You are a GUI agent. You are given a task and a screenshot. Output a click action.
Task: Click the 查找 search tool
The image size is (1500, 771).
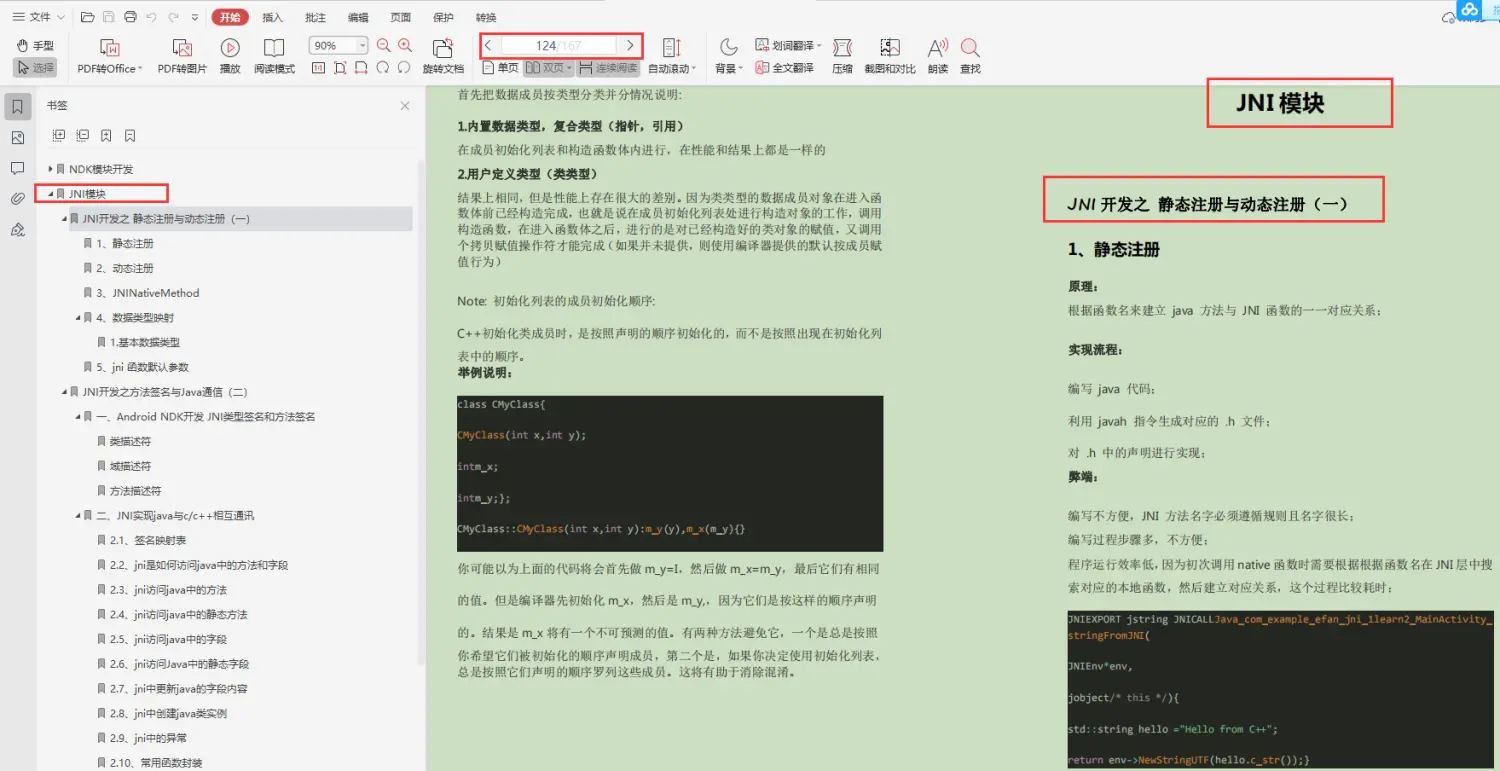[x=970, y=57]
